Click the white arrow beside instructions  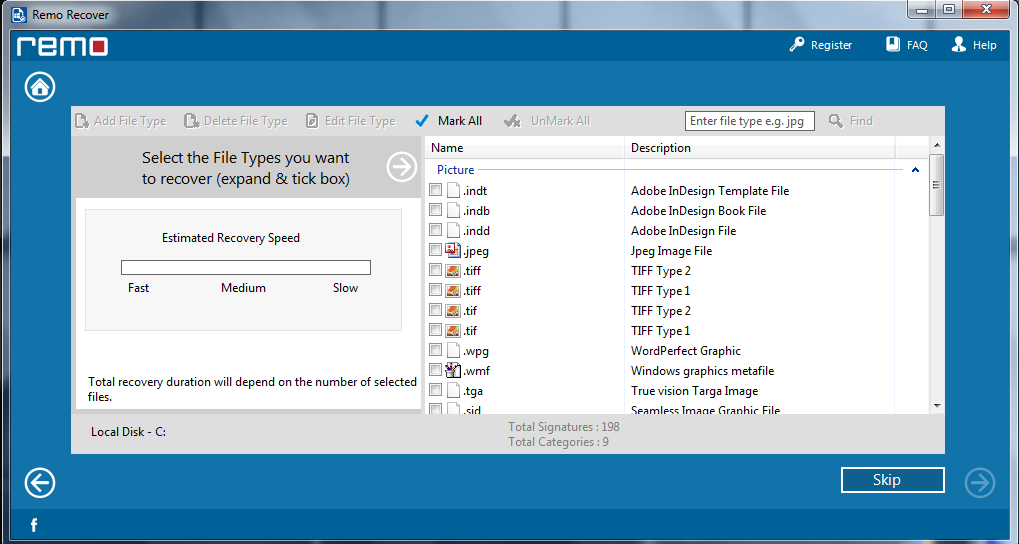[402, 167]
